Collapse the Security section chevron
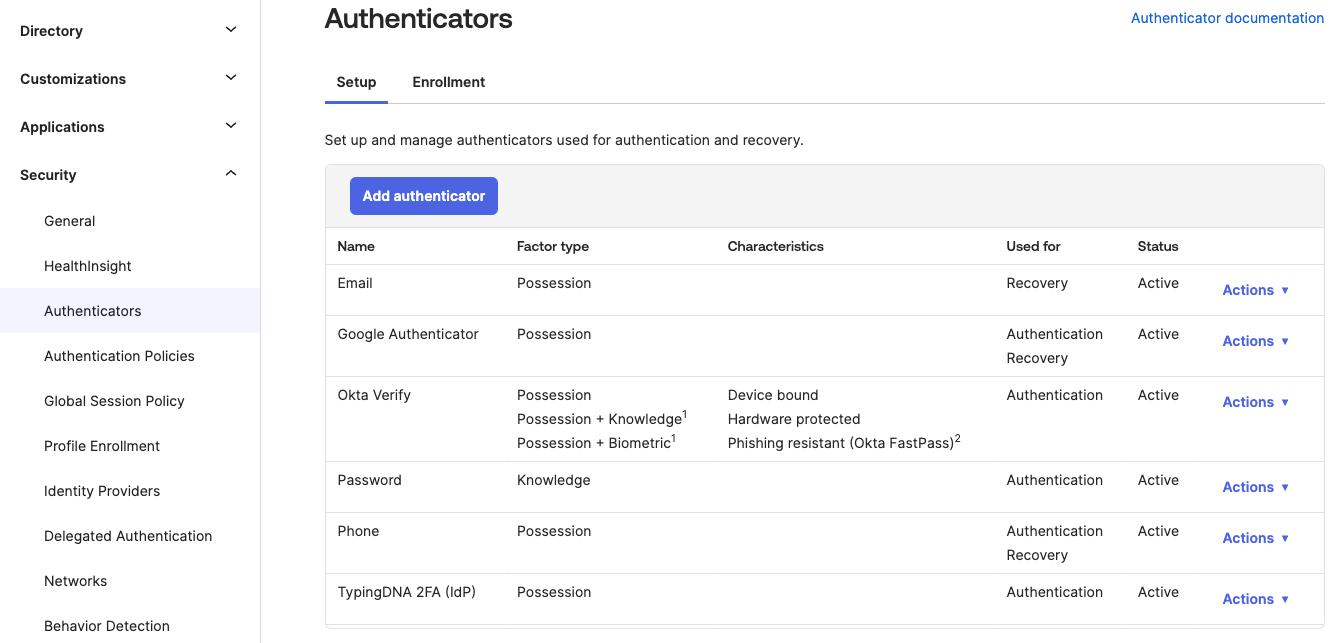 (231, 174)
